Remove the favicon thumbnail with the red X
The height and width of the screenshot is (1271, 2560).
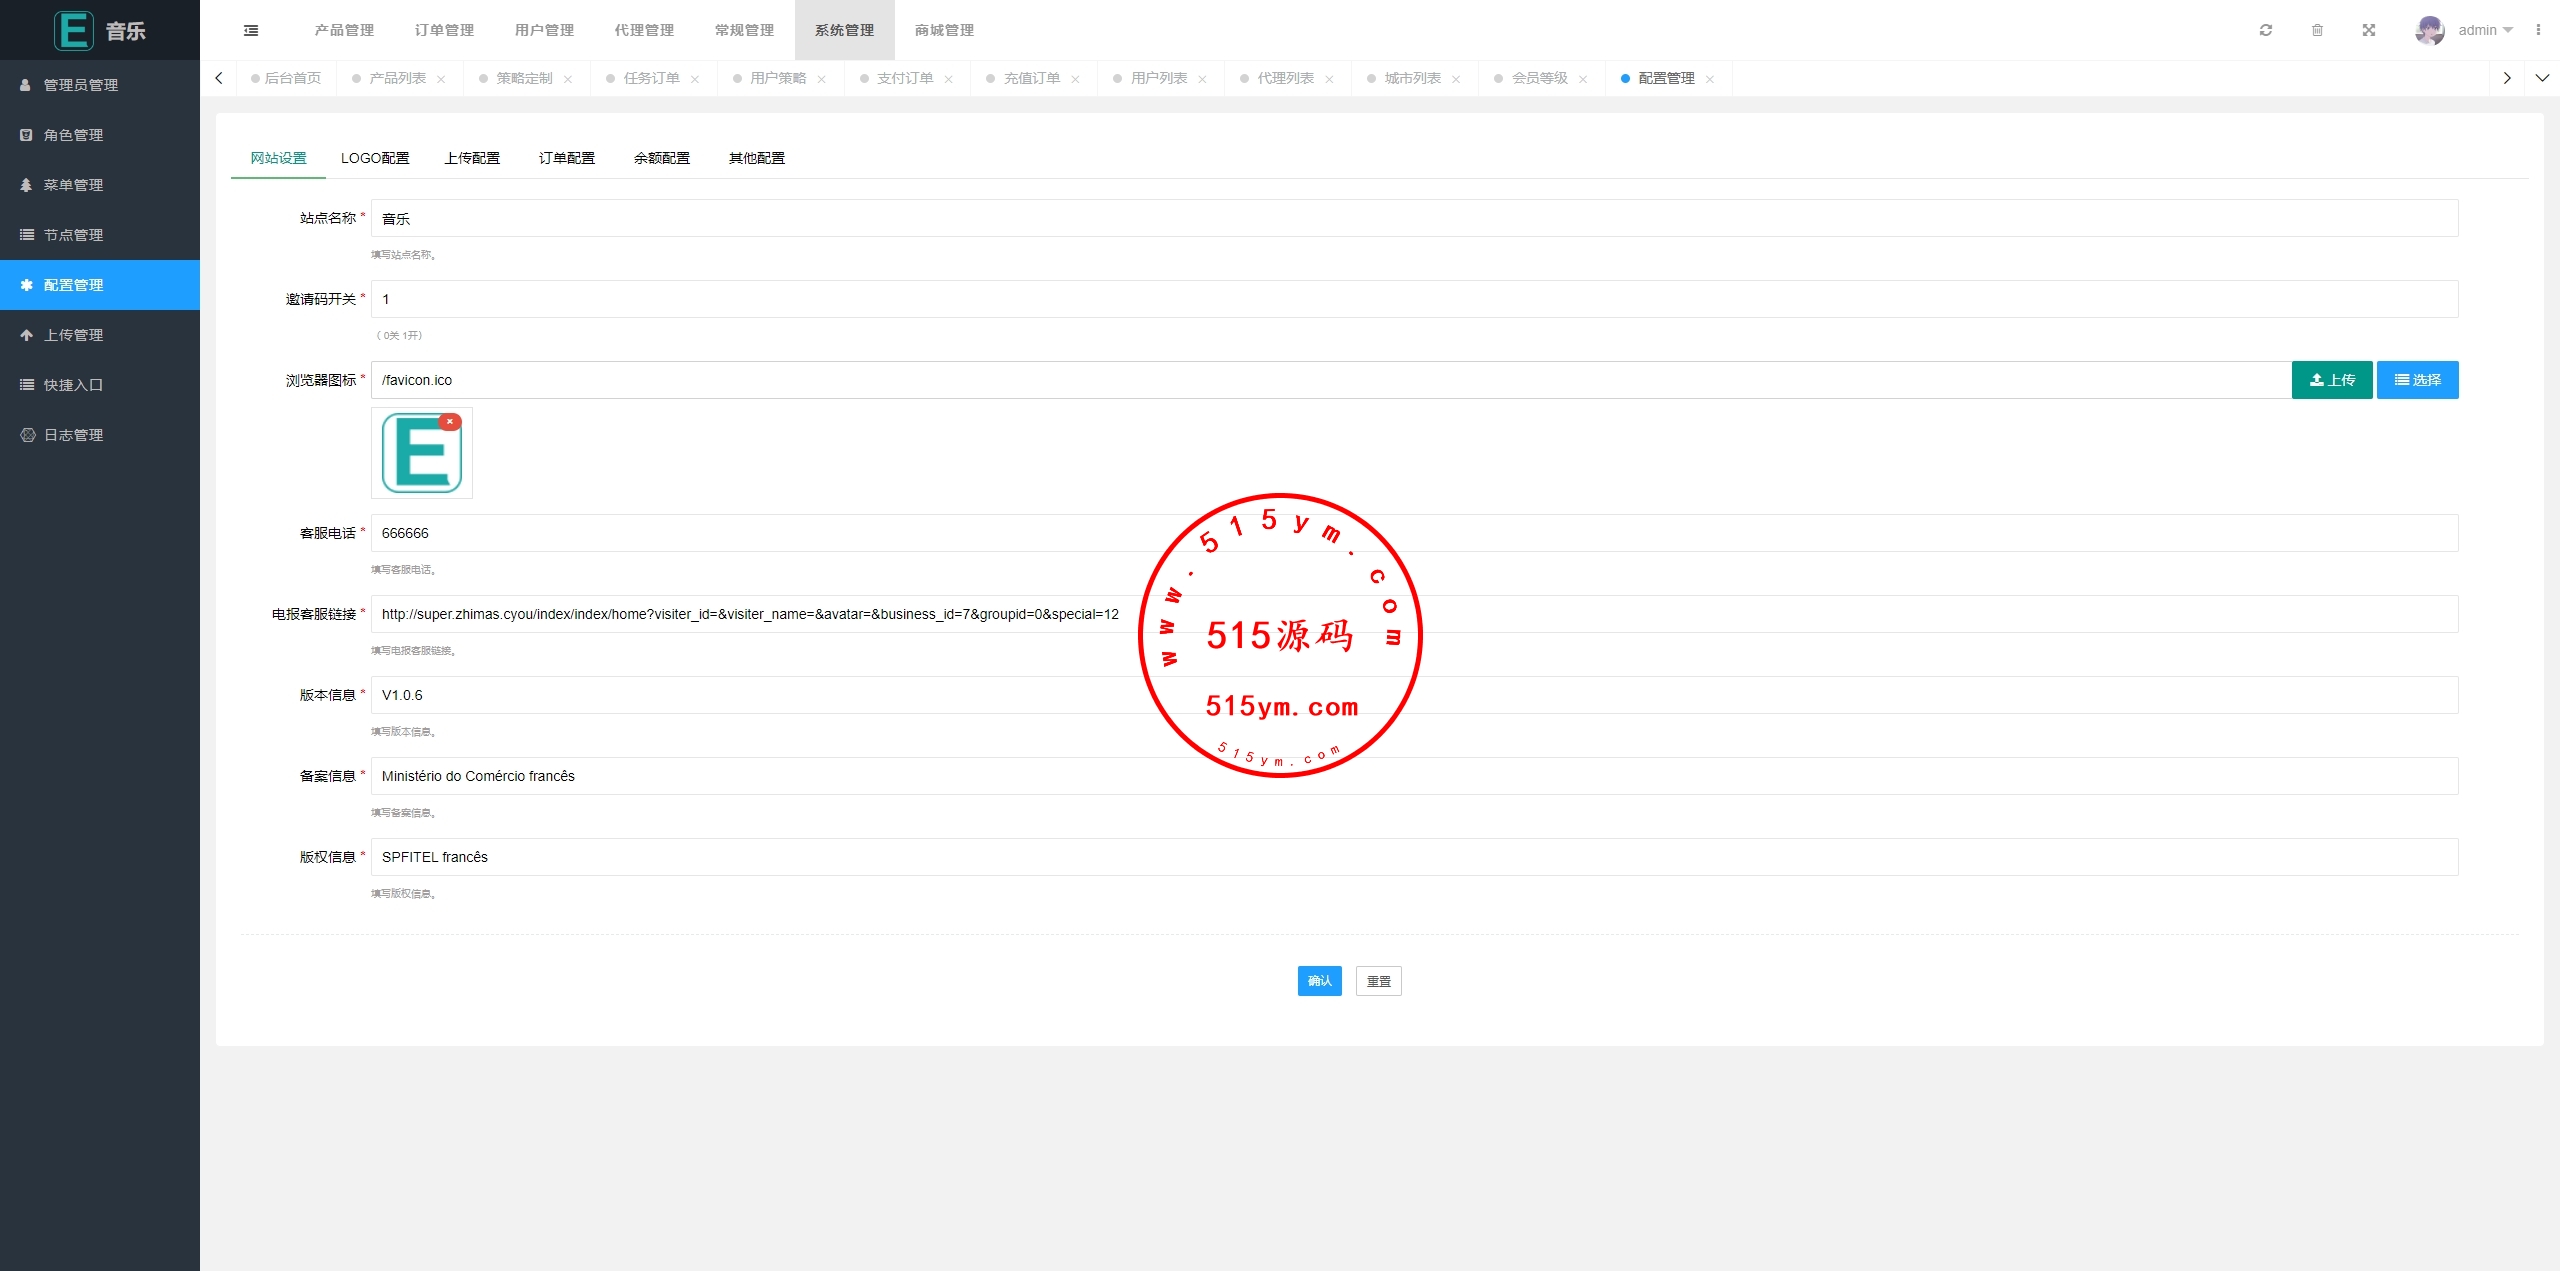pyautogui.click(x=450, y=422)
